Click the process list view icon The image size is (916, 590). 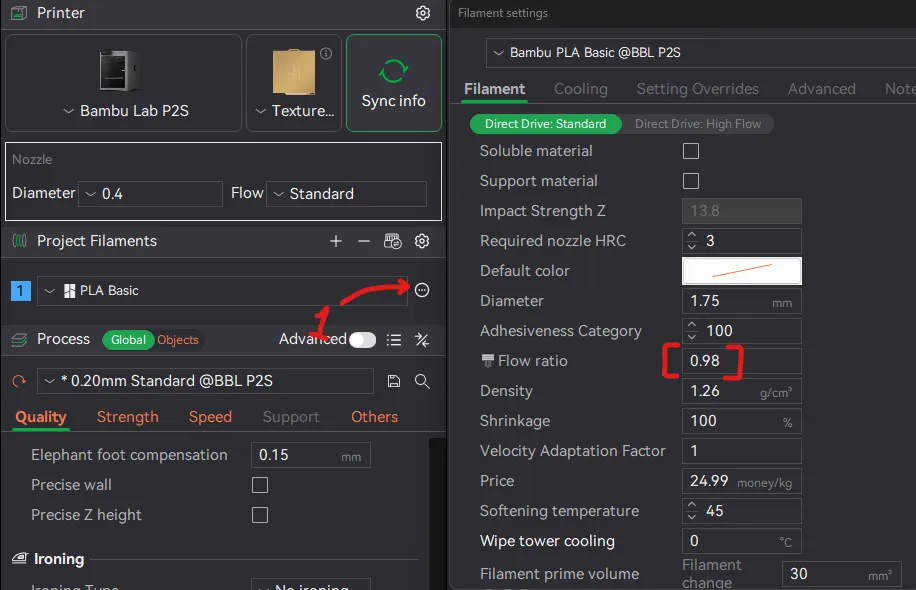coord(394,340)
